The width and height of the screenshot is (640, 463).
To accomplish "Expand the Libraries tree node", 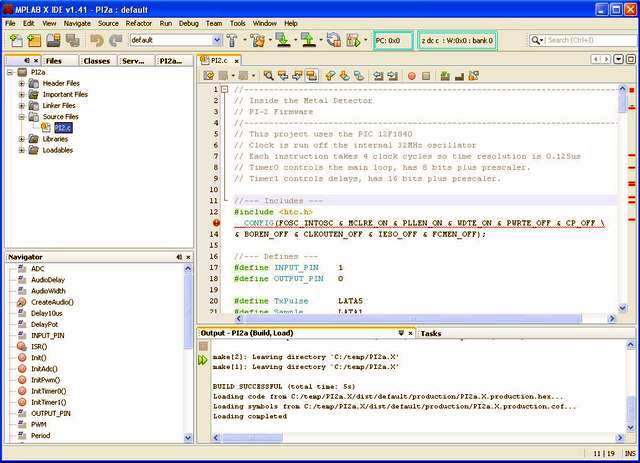I will pyautogui.click(x=21, y=139).
